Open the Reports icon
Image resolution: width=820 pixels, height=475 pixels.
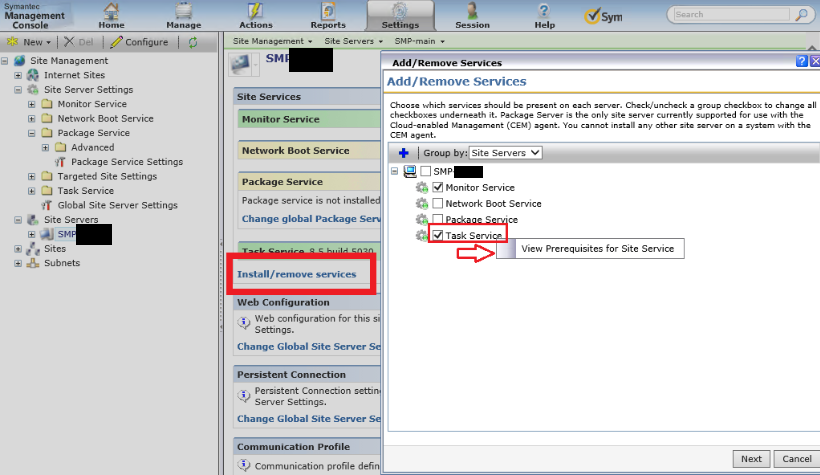tap(328, 11)
